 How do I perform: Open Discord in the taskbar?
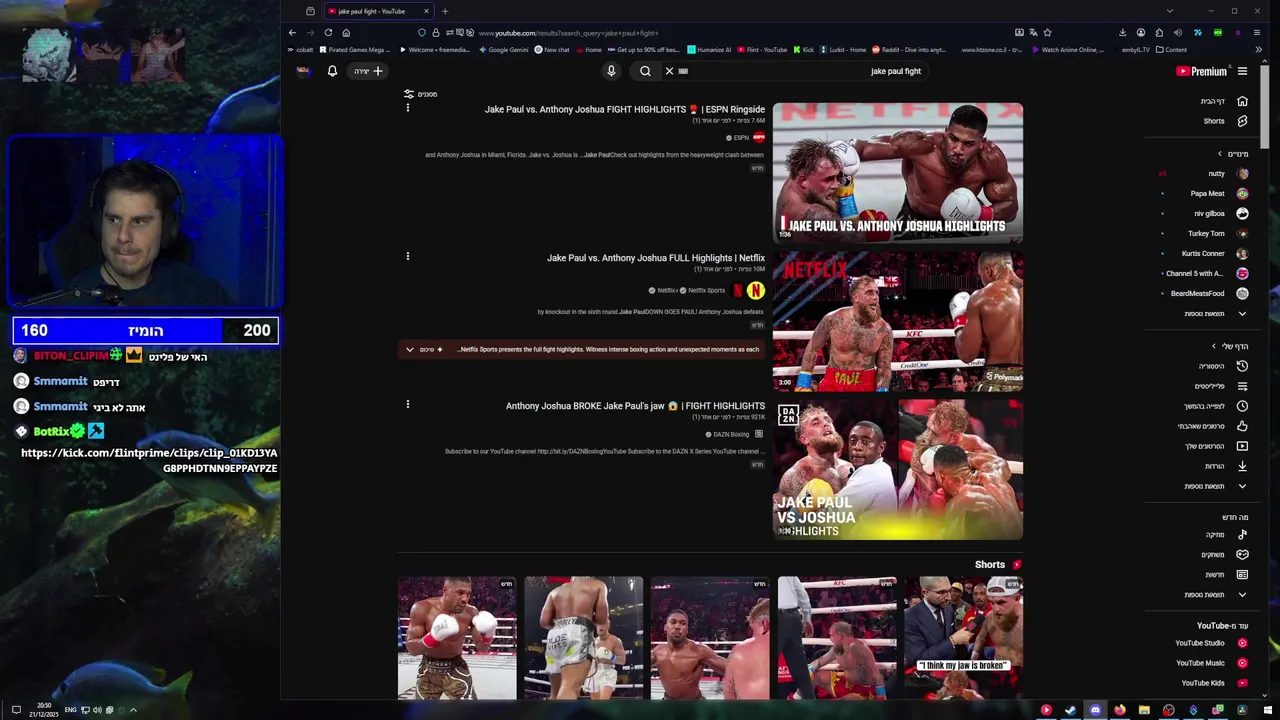coord(1095,710)
